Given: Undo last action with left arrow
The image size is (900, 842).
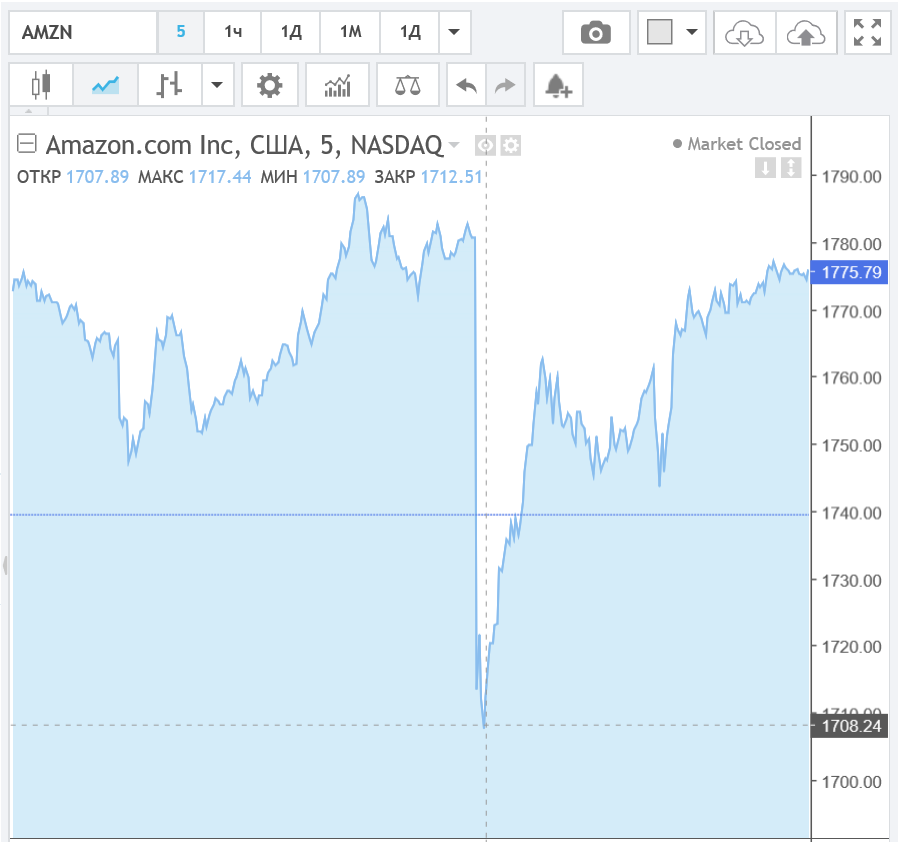Looking at the screenshot, I should (x=466, y=85).
